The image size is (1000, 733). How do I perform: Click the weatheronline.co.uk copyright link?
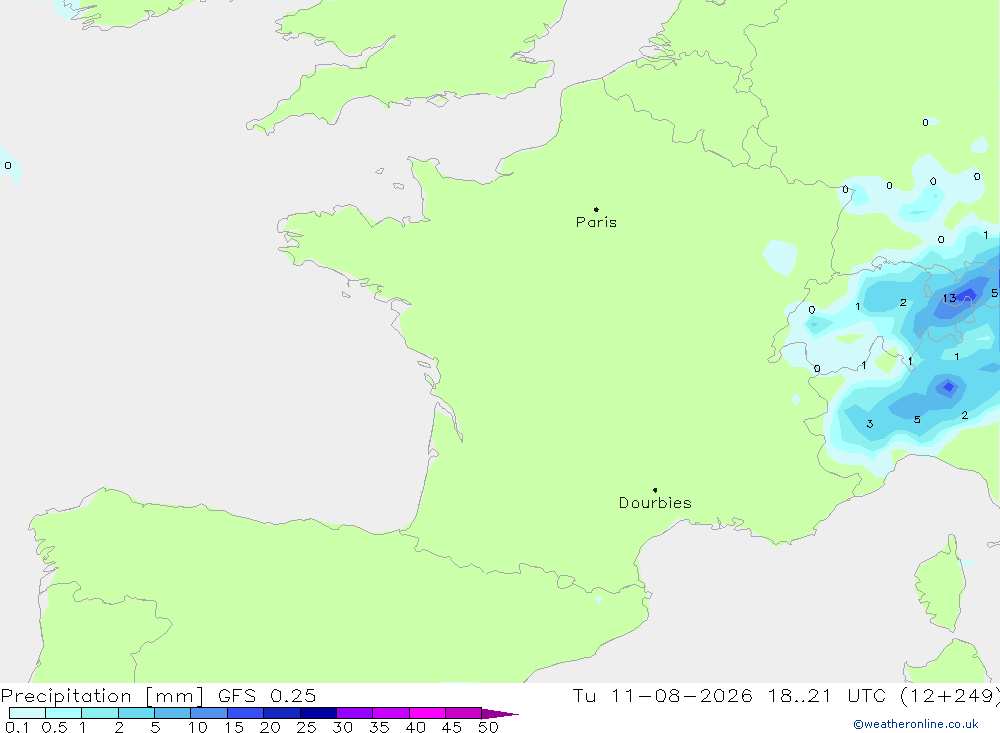916,724
